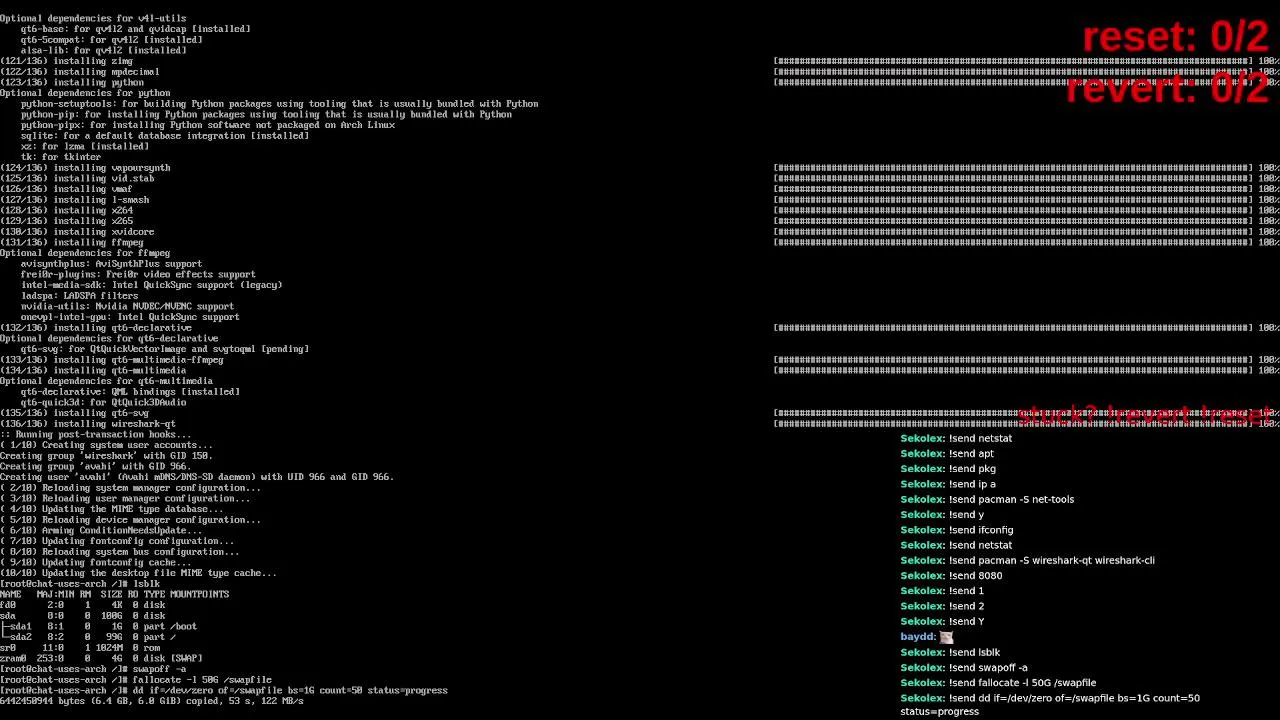This screenshot has height=720, width=1280.
Task: Click the dd status '6442450944 bytes (6.4 GB, 6.0 GiB) copied'
Action: (x=152, y=702)
